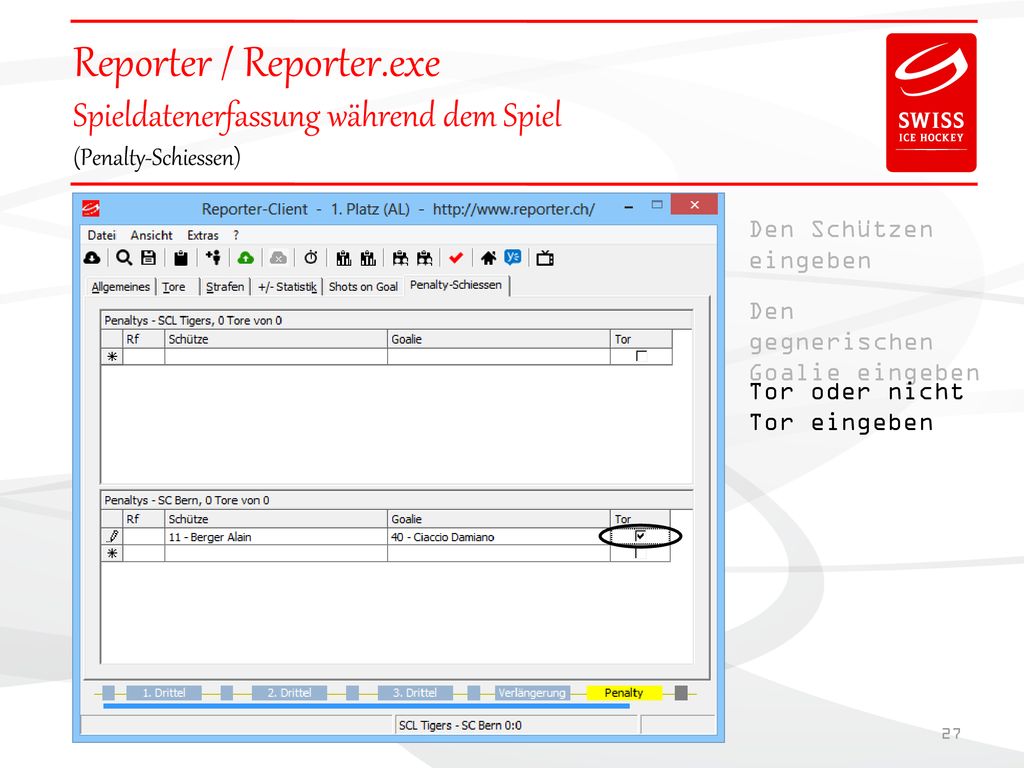Go to the home icon
Screen dimensions: 1024x768
488,258
